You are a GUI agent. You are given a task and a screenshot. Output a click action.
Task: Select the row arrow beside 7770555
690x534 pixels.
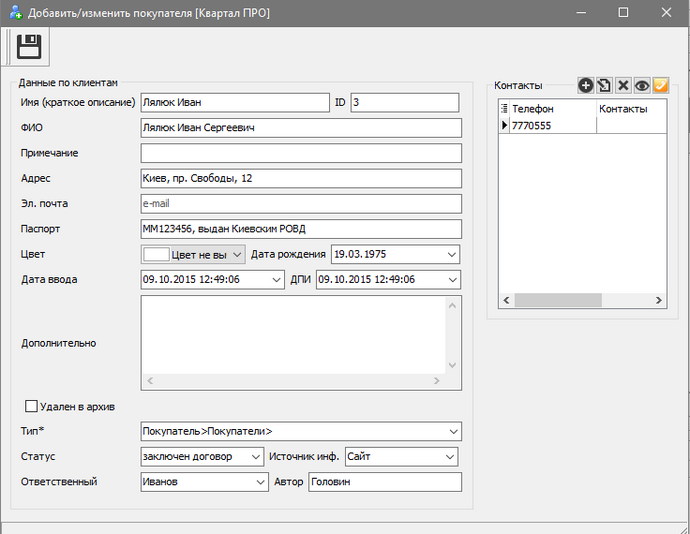coord(504,126)
